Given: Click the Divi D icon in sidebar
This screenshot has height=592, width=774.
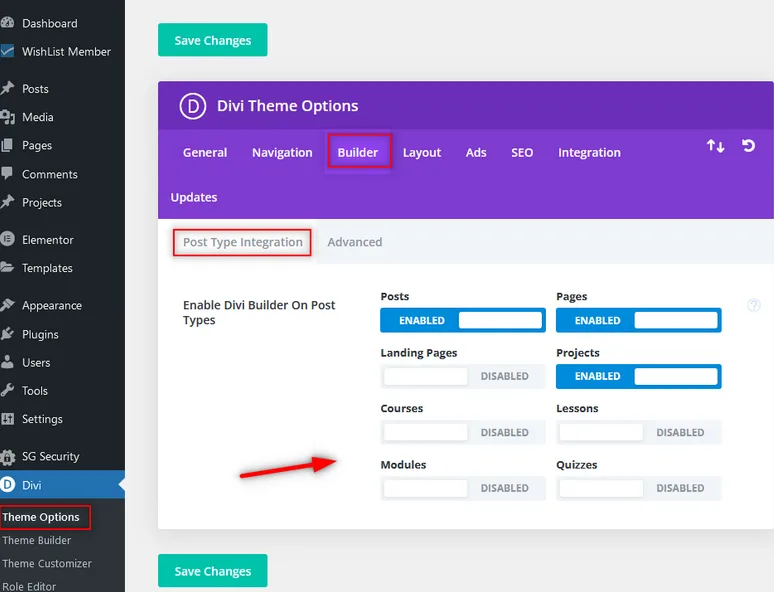Looking at the screenshot, I should tap(7, 485).
